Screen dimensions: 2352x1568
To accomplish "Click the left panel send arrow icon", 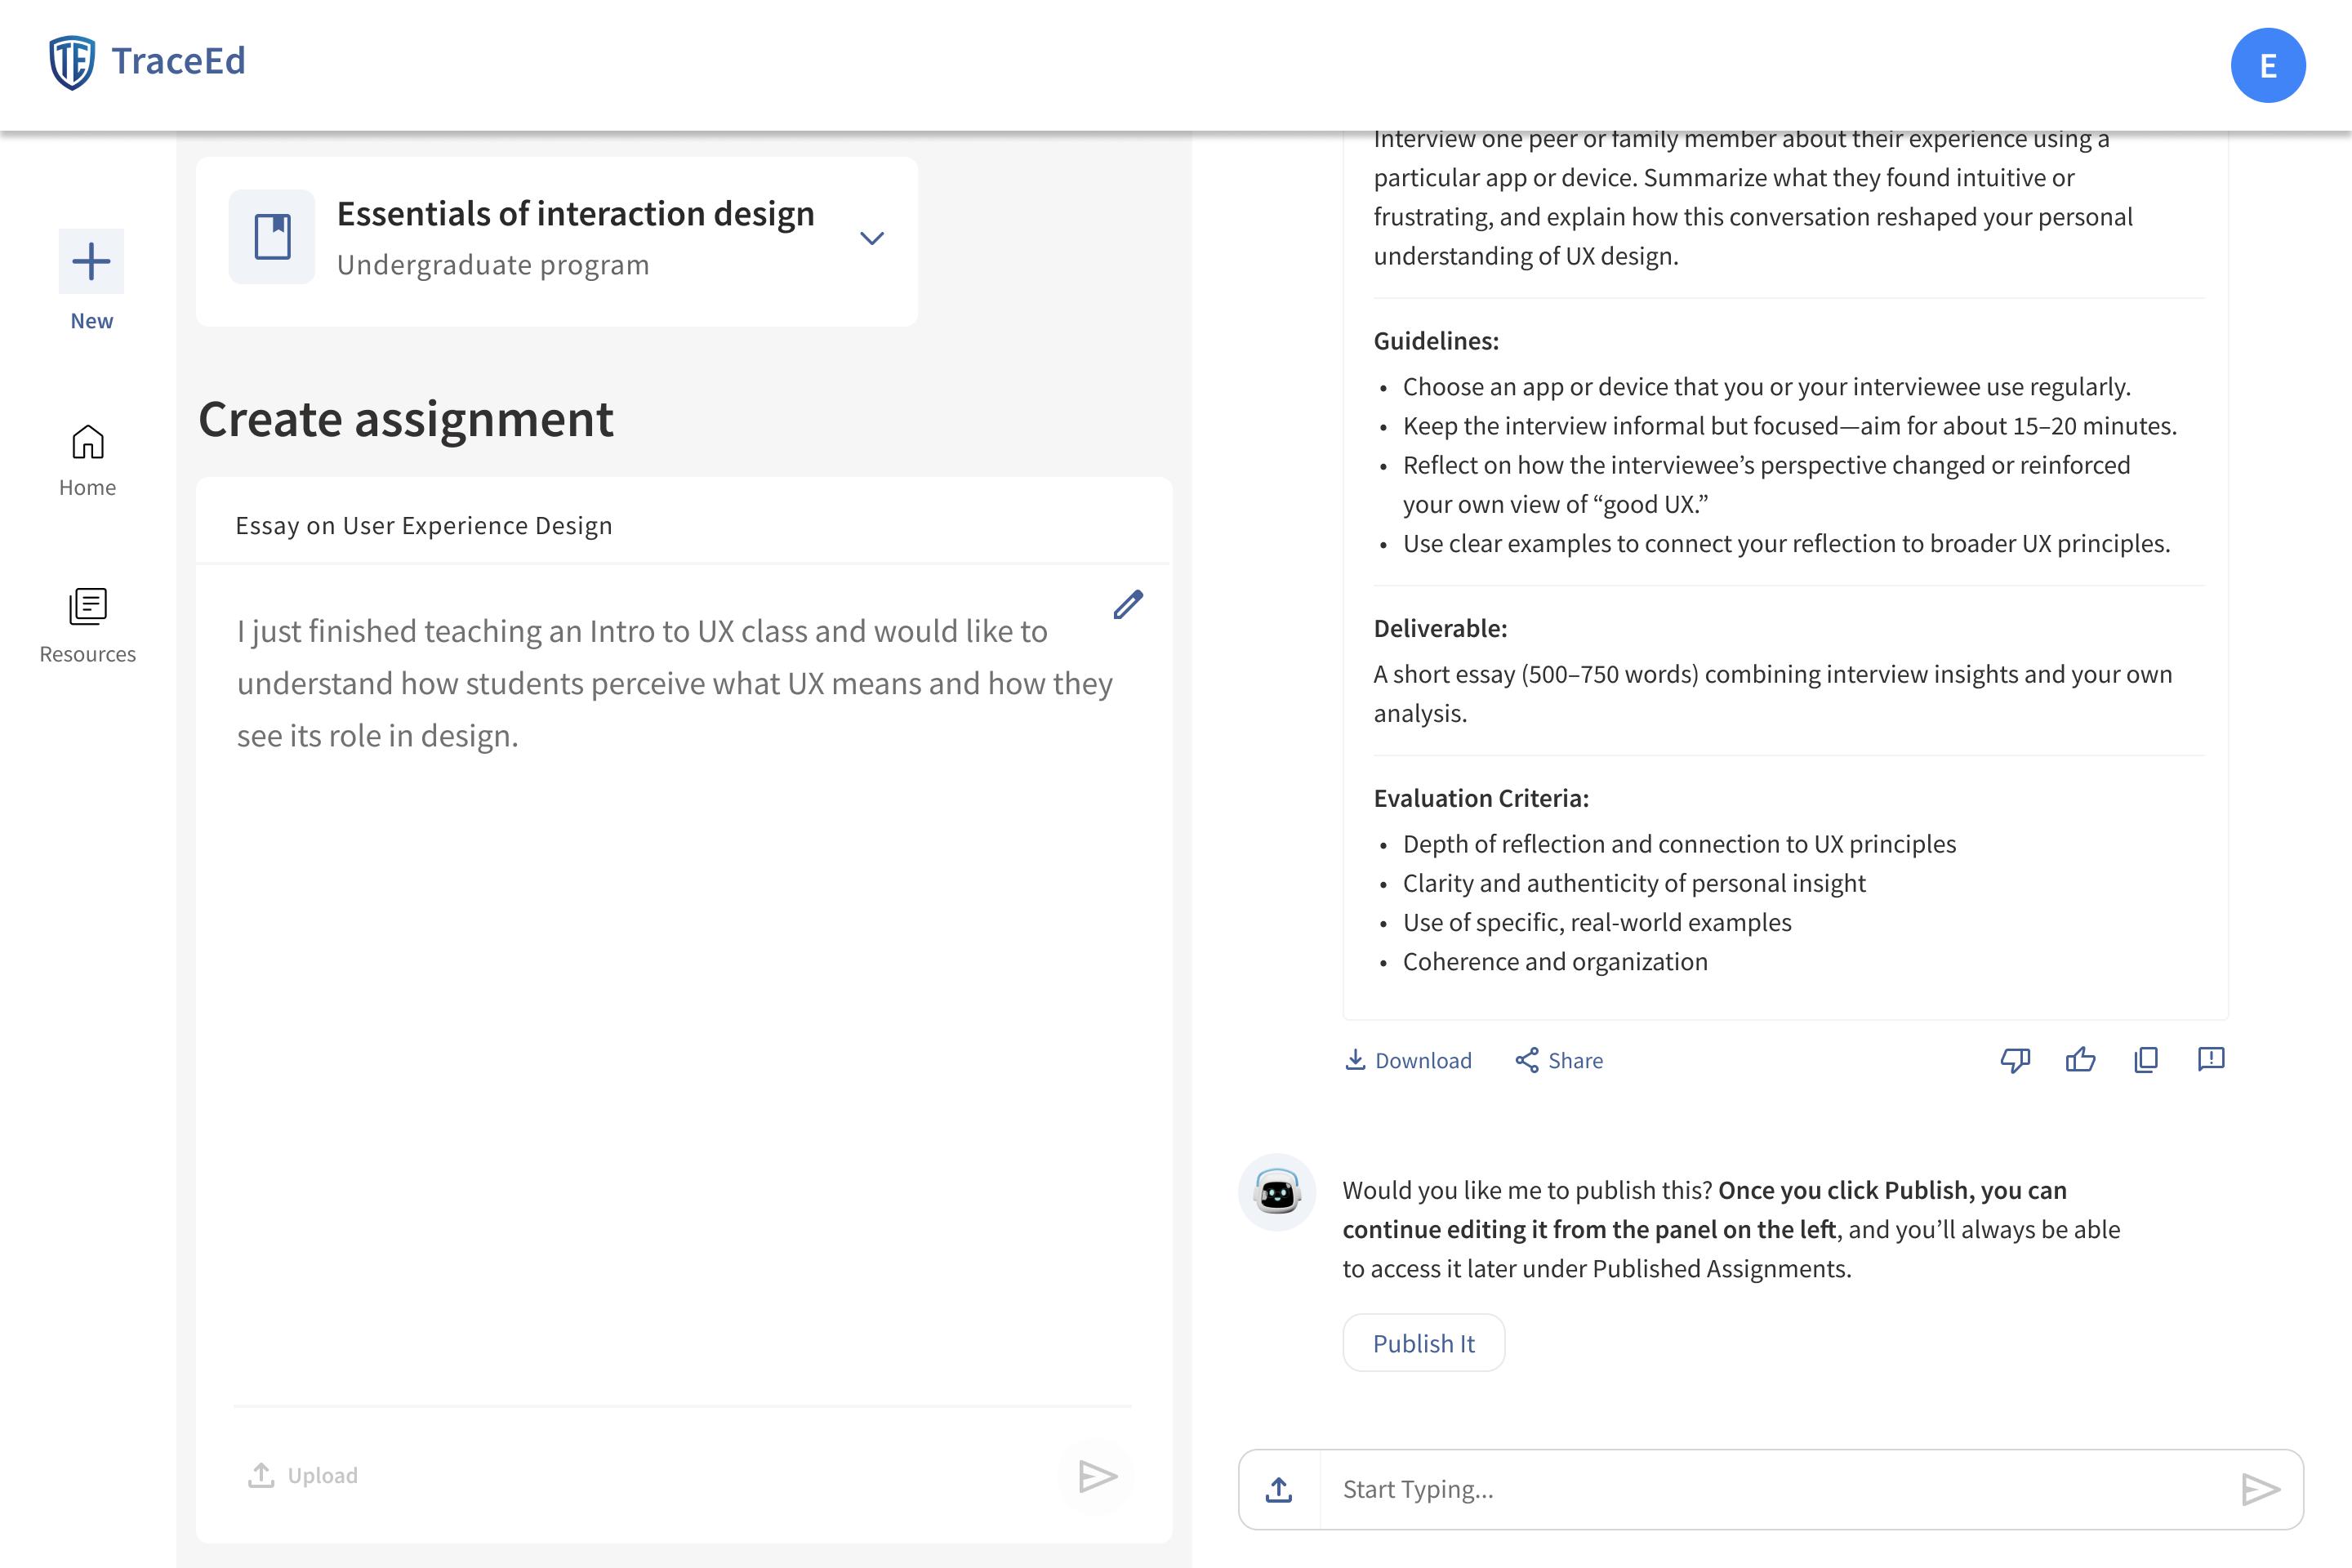I will [x=1097, y=1476].
